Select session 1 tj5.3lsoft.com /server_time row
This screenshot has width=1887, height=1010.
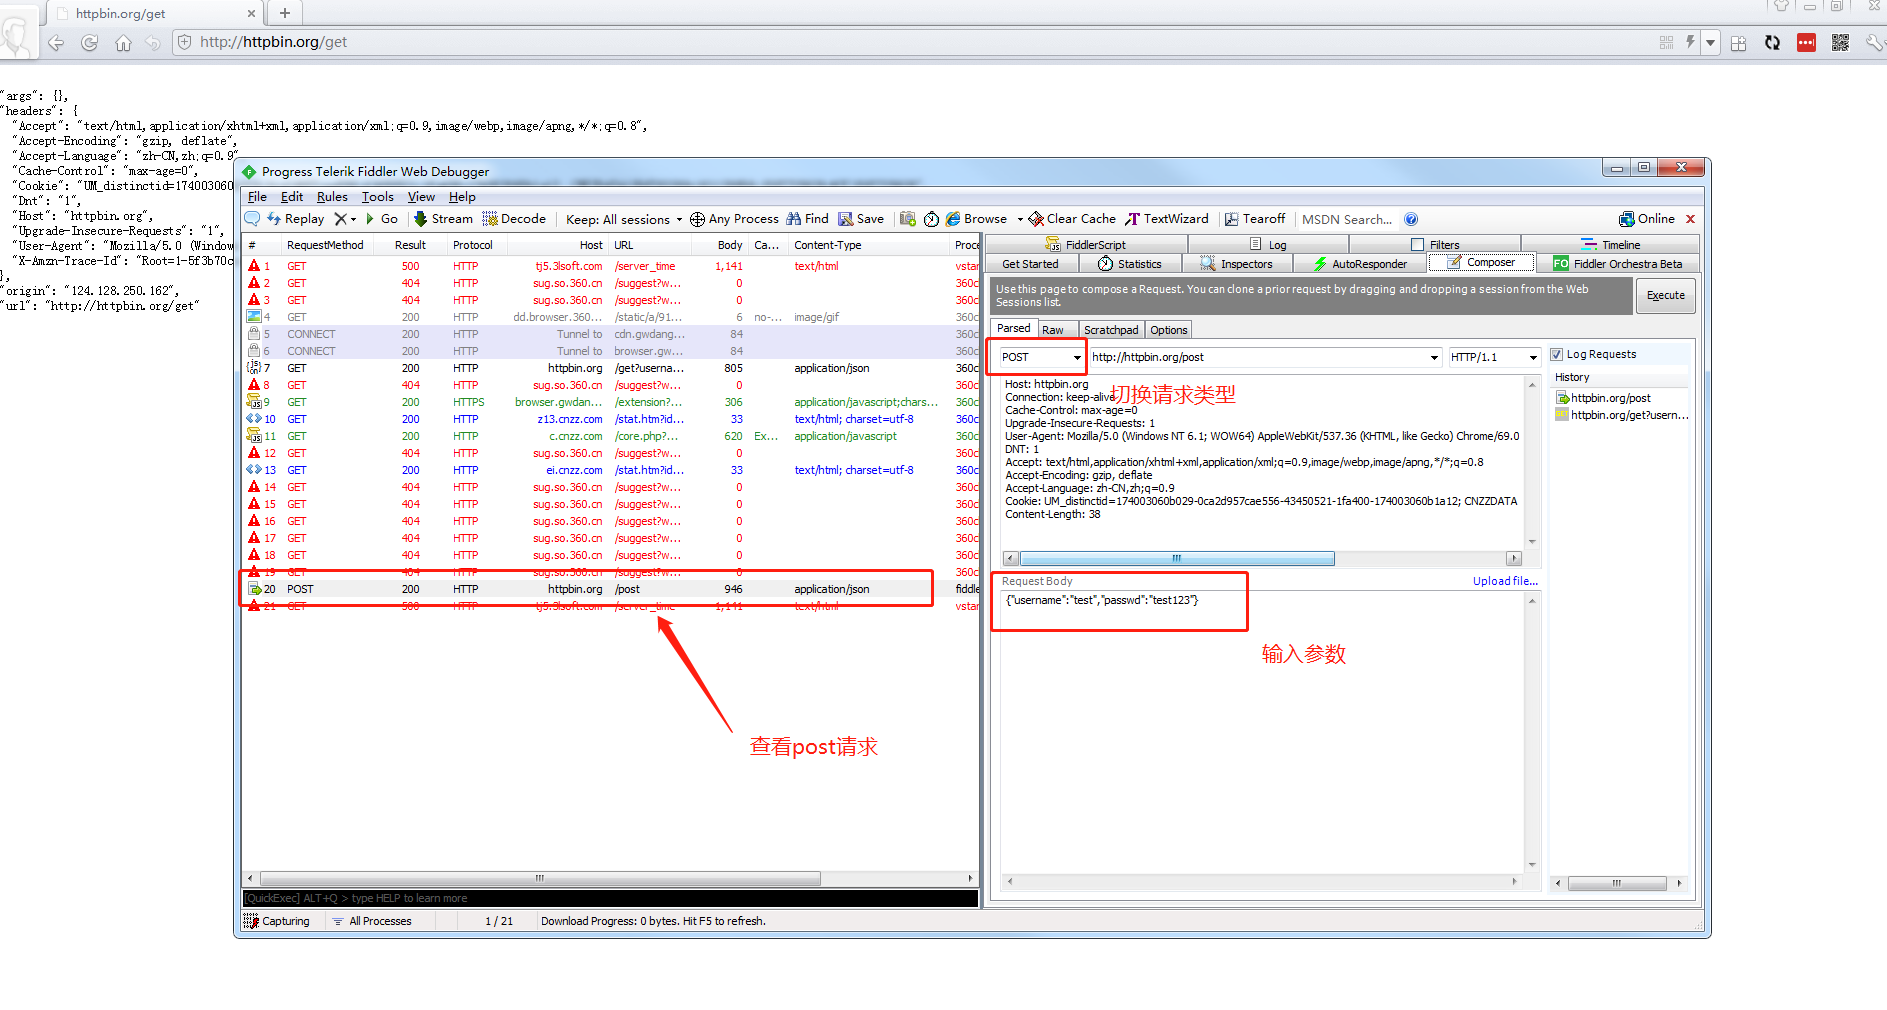(610, 266)
